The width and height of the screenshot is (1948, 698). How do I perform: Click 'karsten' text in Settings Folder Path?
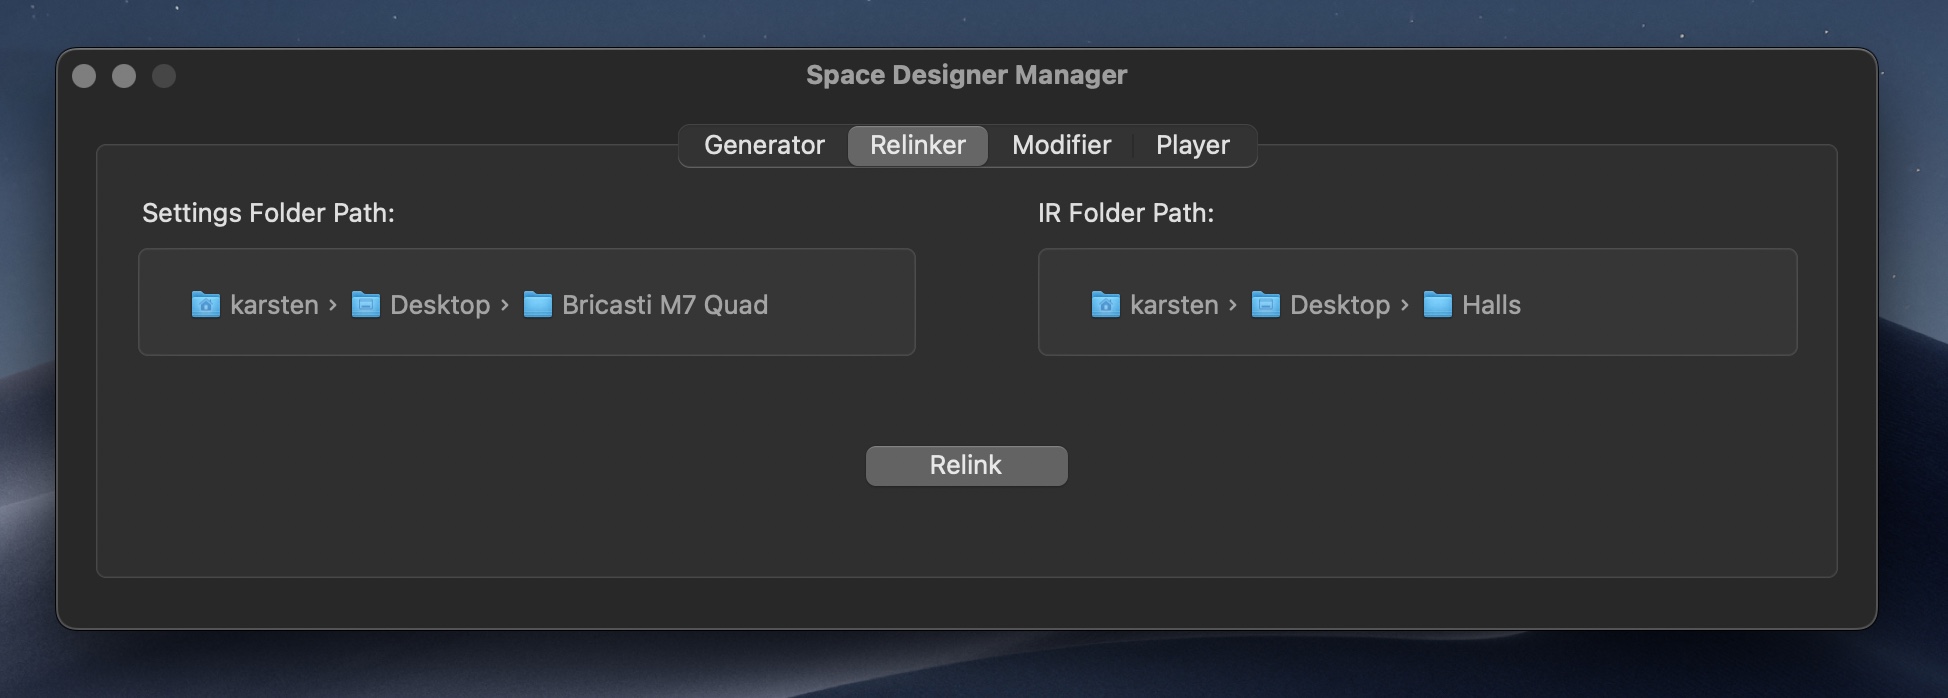pos(274,305)
